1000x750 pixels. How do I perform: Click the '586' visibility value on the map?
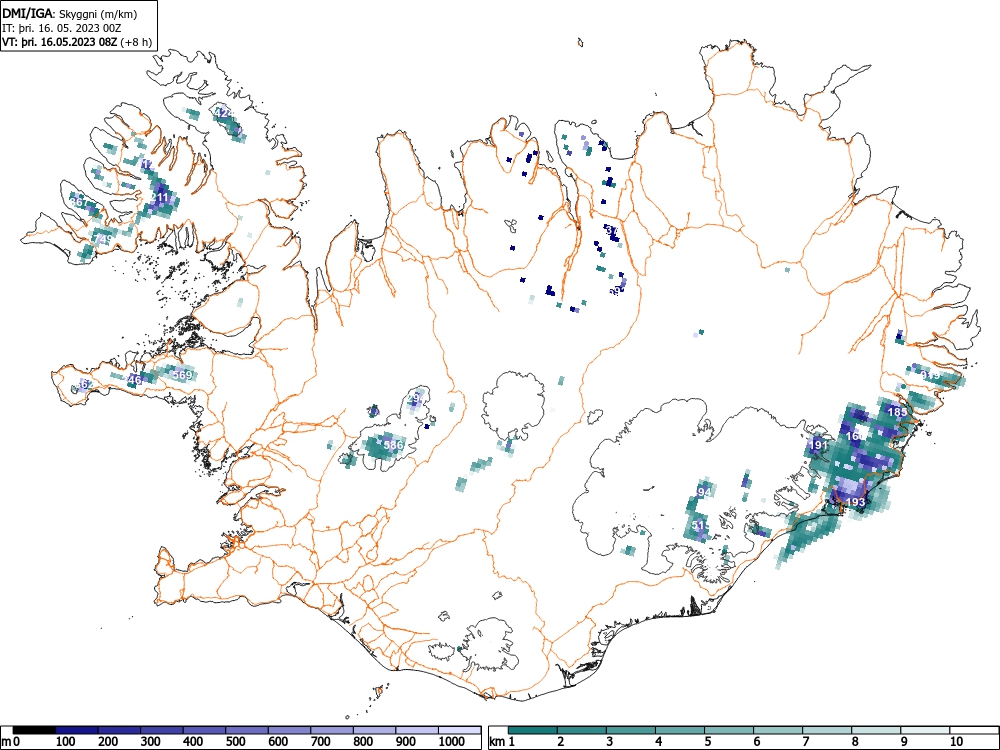coord(393,445)
